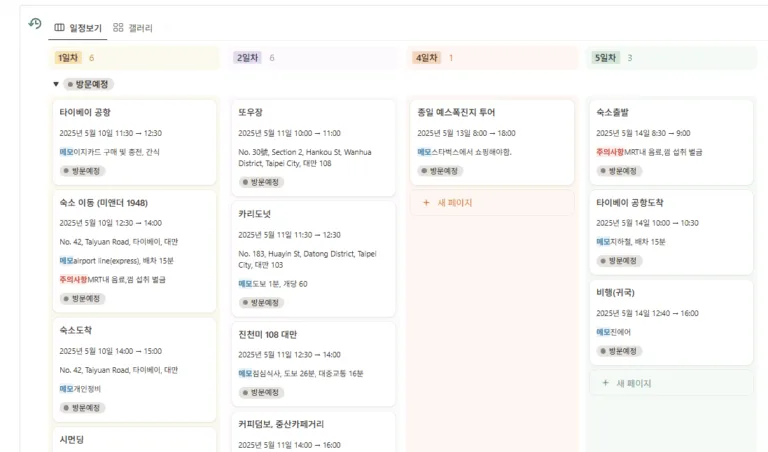Select the 5일차 column header tag
Viewport: 768px width, 452px height.
[x=605, y=58]
